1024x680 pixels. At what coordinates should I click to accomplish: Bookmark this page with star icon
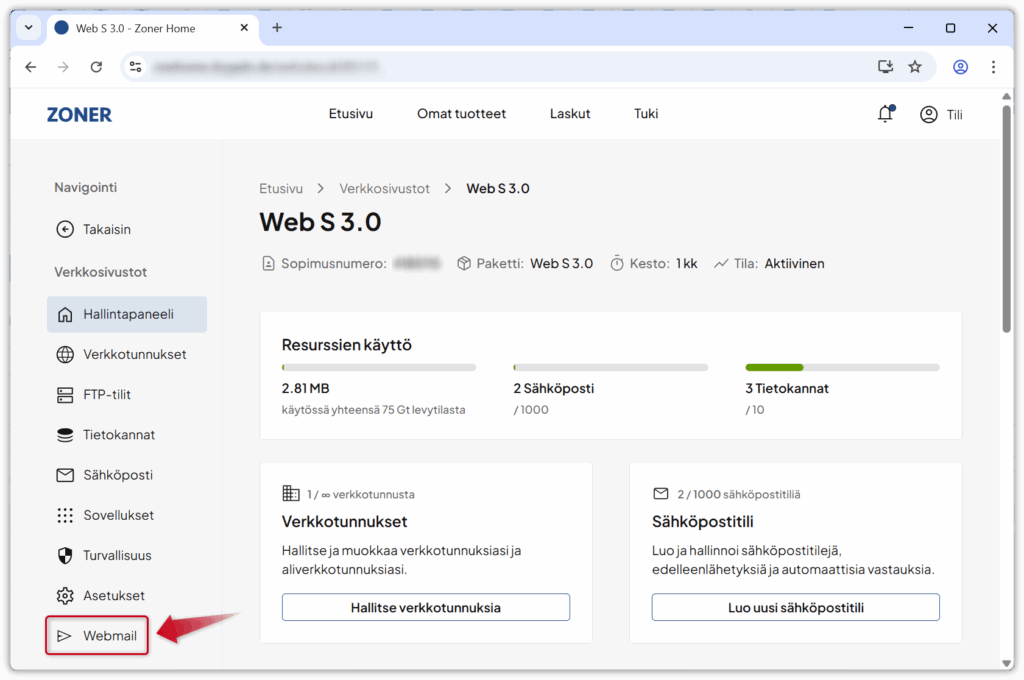914,67
